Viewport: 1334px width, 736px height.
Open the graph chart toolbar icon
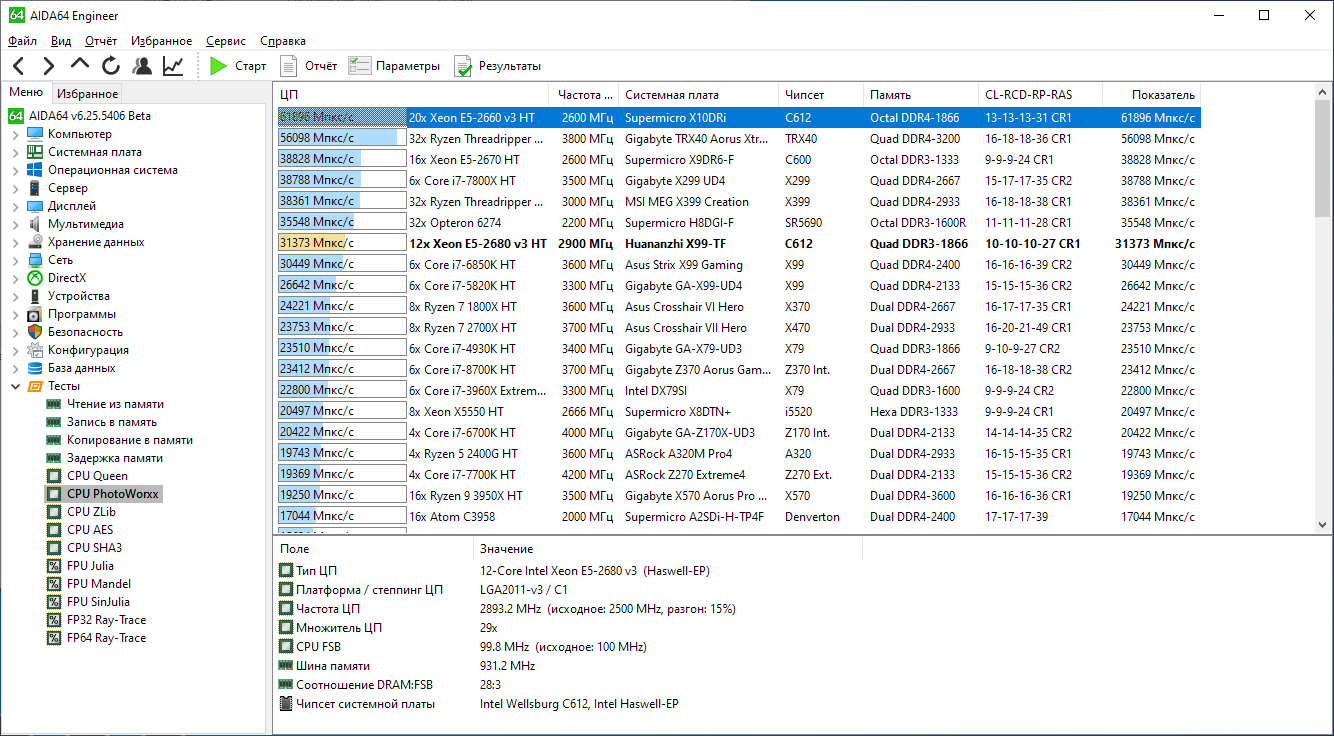[173, 66]
